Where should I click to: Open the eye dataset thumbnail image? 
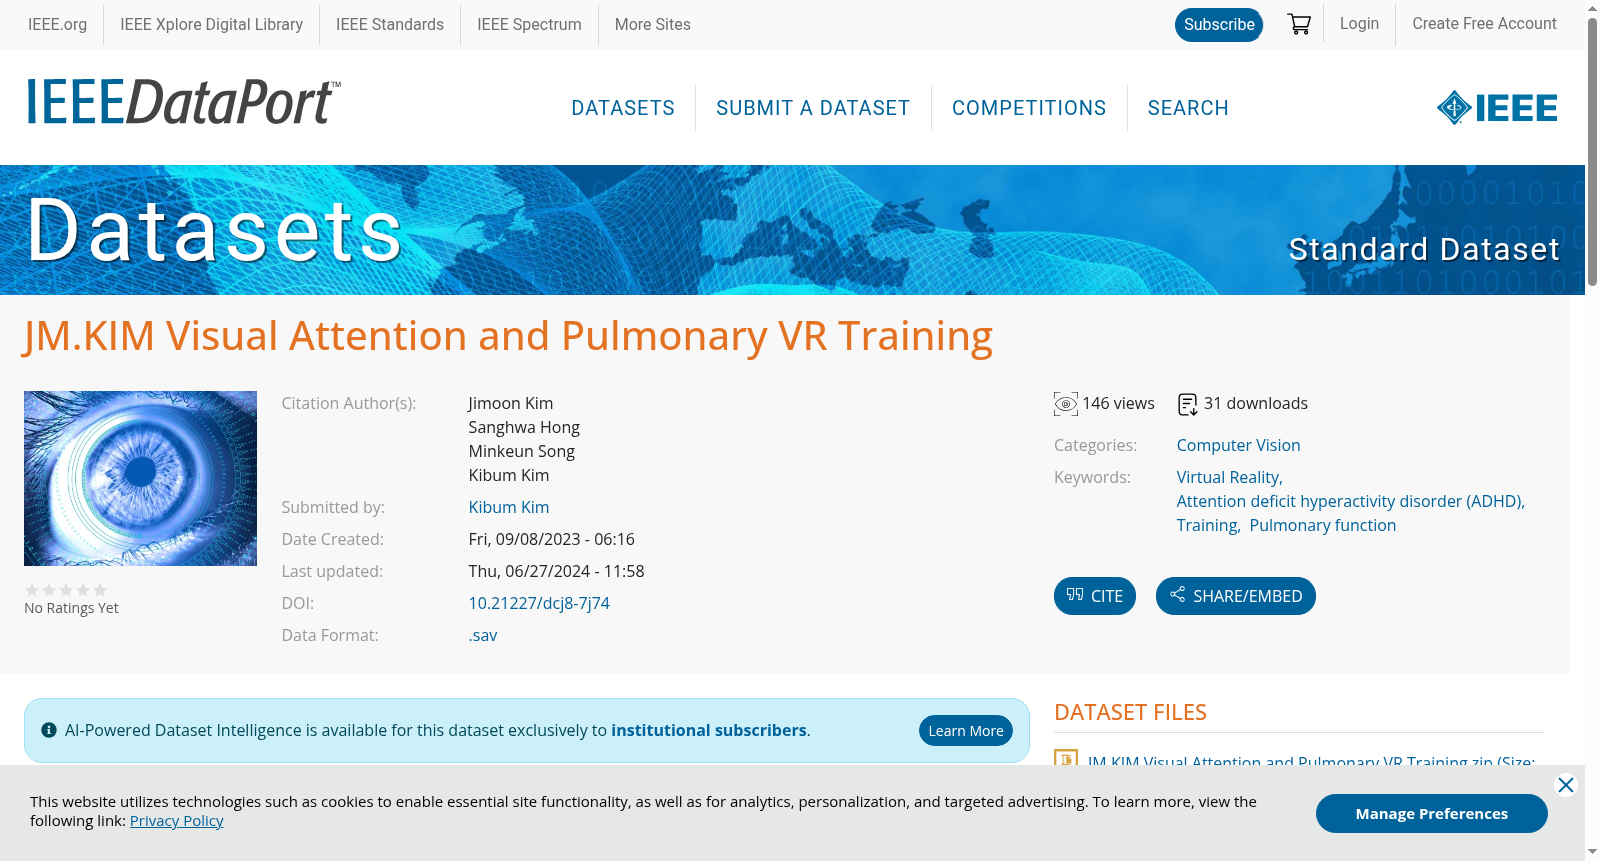tap(140, 478)
